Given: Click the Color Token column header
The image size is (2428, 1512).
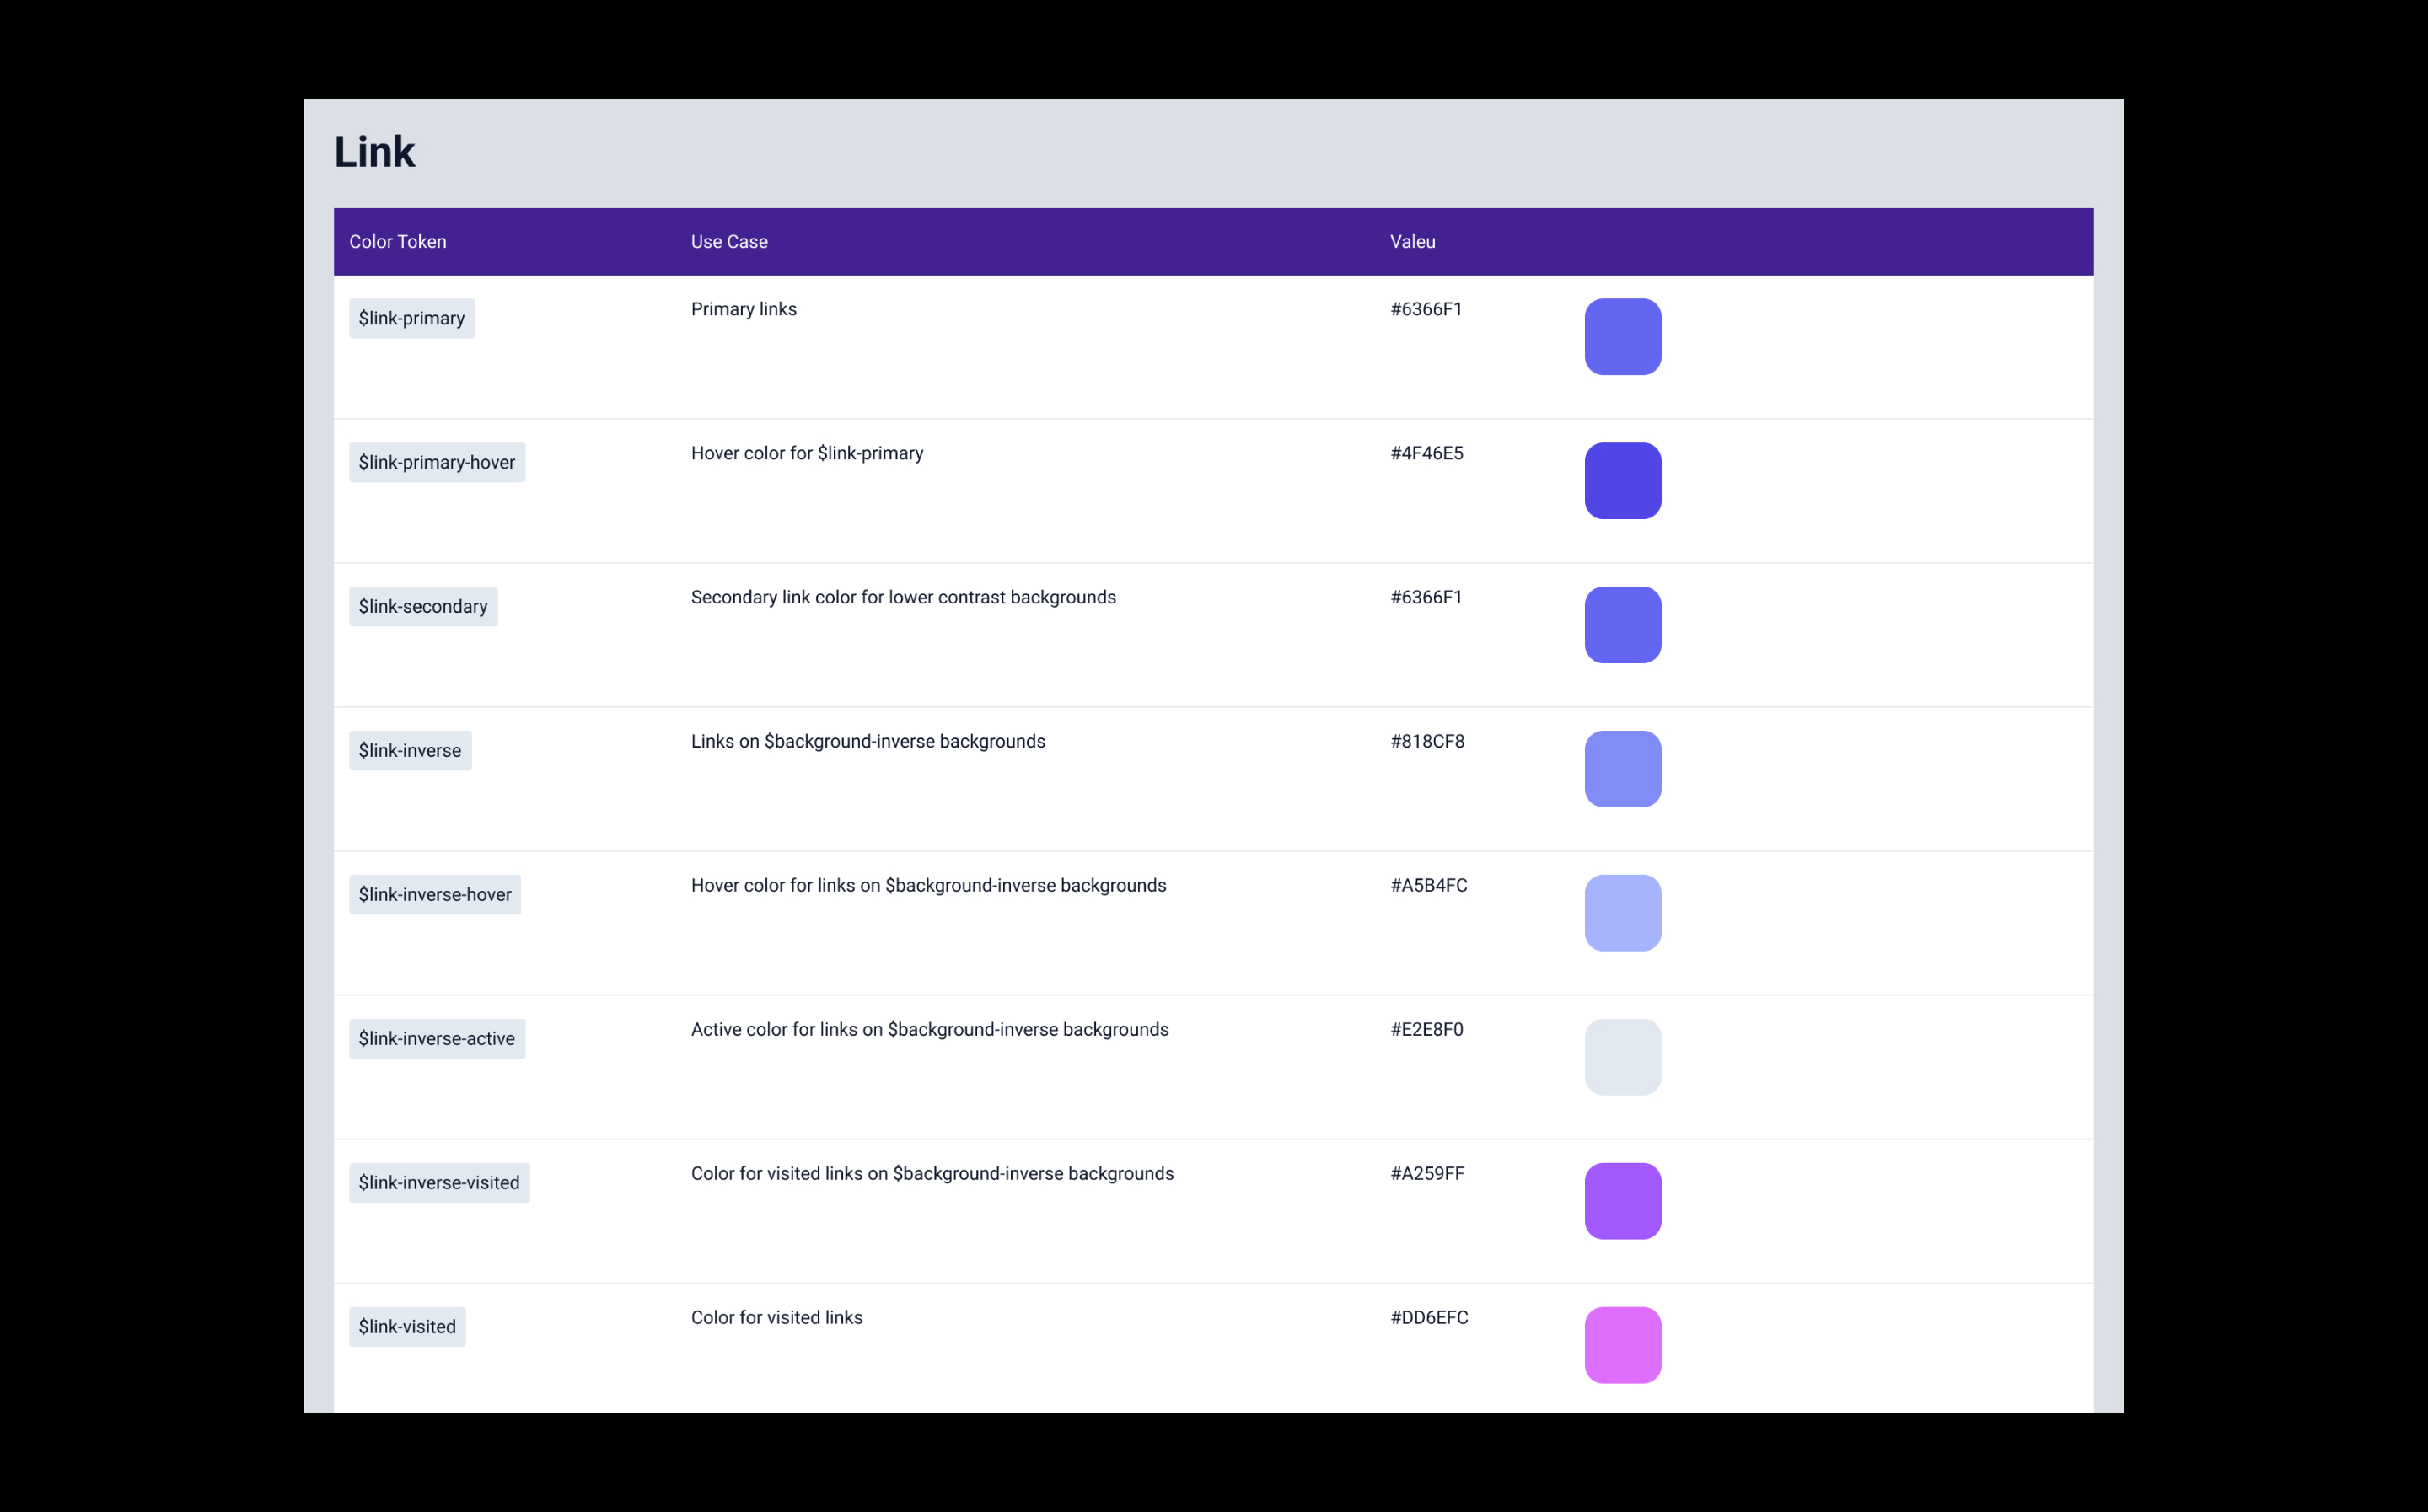Looking at the screenshot, I should pyautogui.click(x=398, y=242).
